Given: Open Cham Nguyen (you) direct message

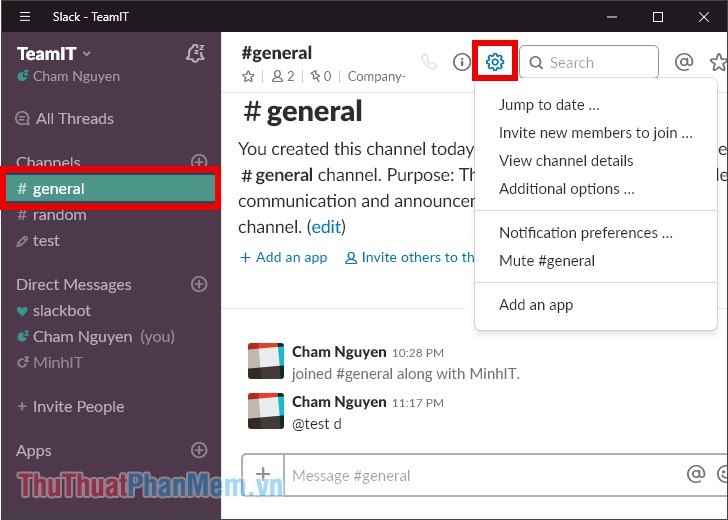Looking at the screenshot, I should (x=96, y=337).
